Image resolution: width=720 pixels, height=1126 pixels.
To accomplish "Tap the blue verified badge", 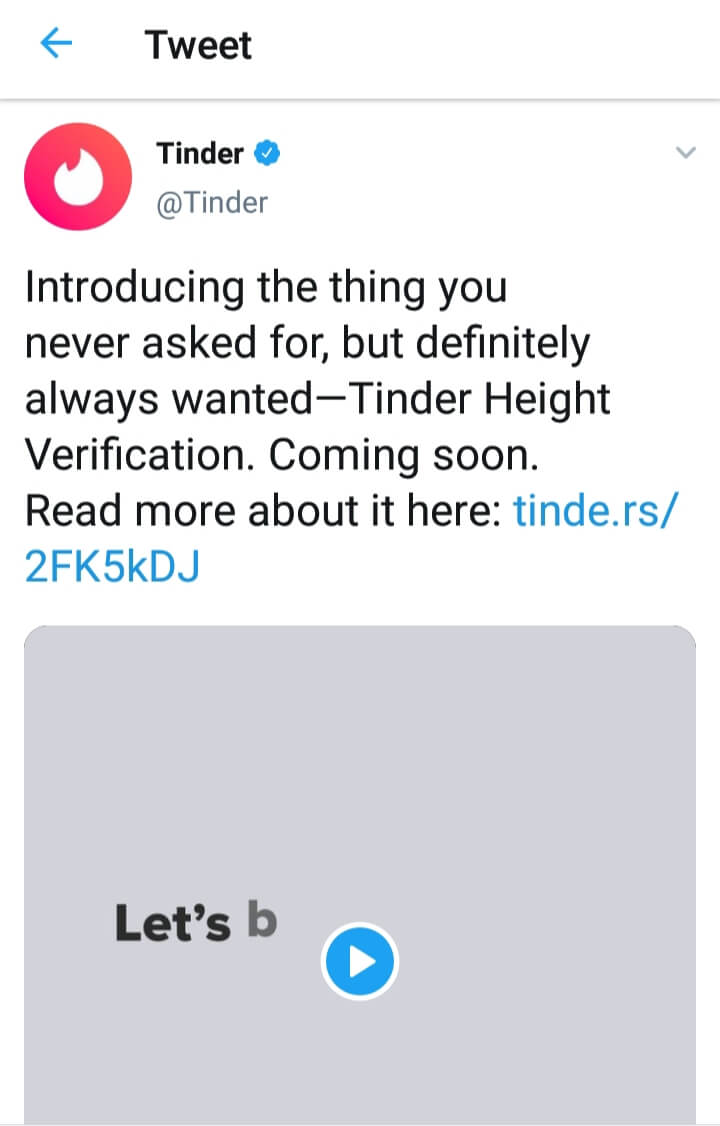I will click(268, 154).
